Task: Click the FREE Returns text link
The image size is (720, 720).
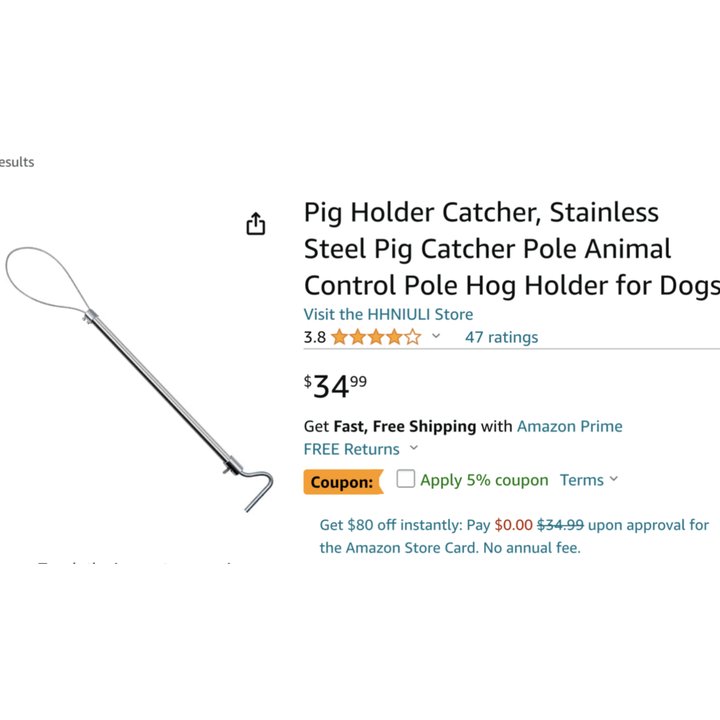Action: [351, 449]
